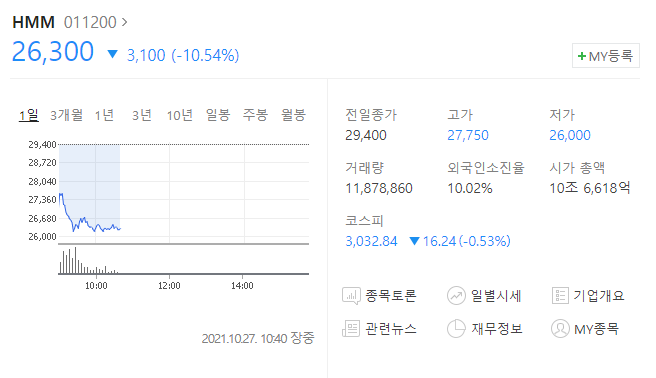Click the 26,680 y-axis label

tap(42, 218)
